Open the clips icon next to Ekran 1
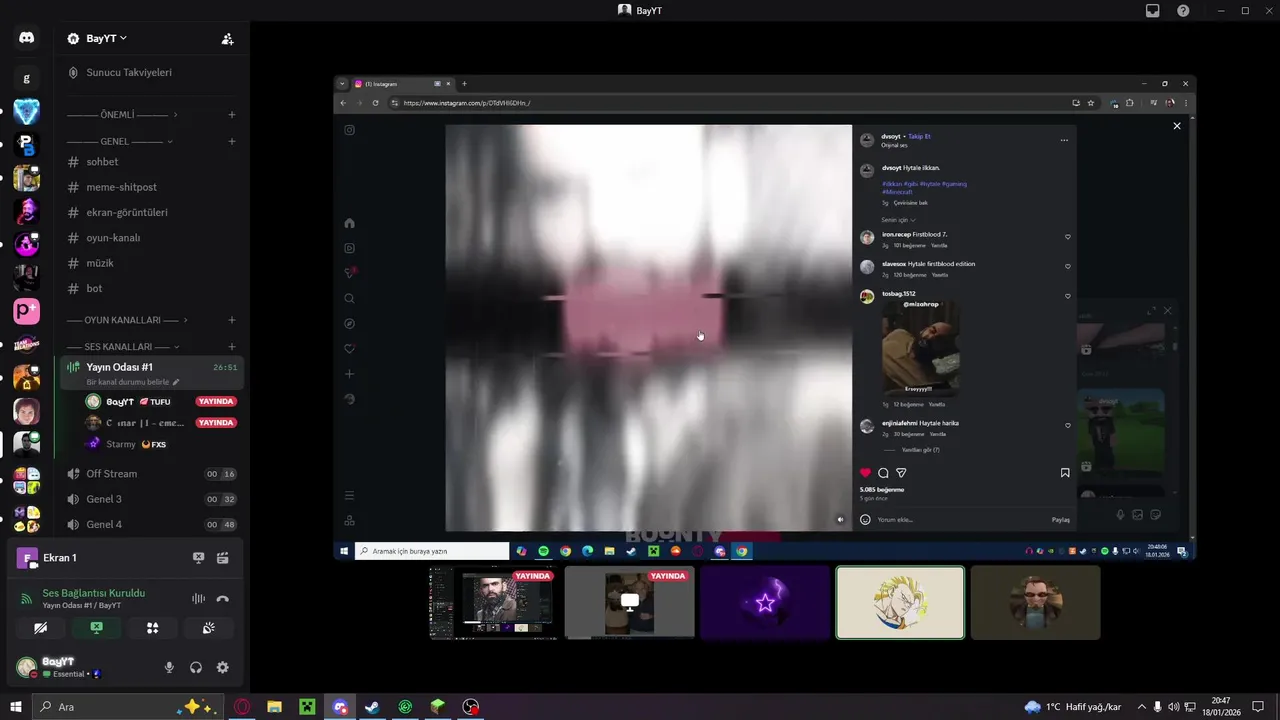 [x=222, y=558]
